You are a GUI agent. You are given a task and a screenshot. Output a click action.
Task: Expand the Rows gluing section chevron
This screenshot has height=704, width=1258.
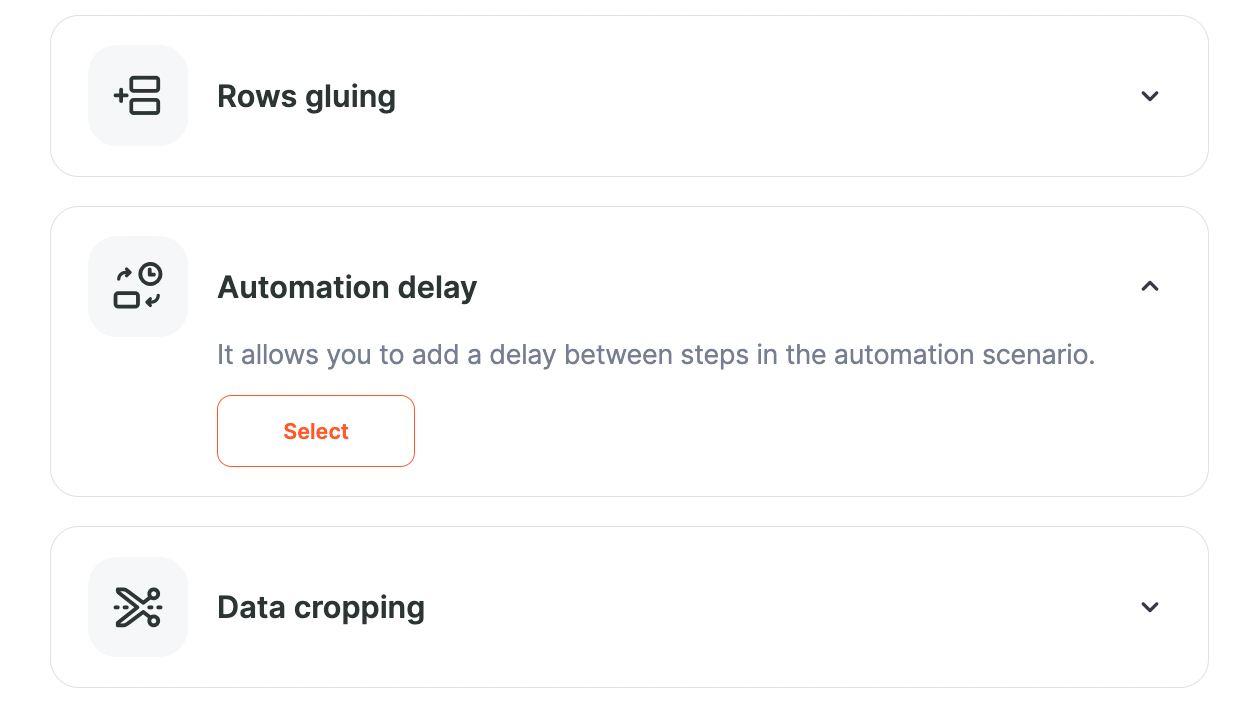coord(1150,96)
